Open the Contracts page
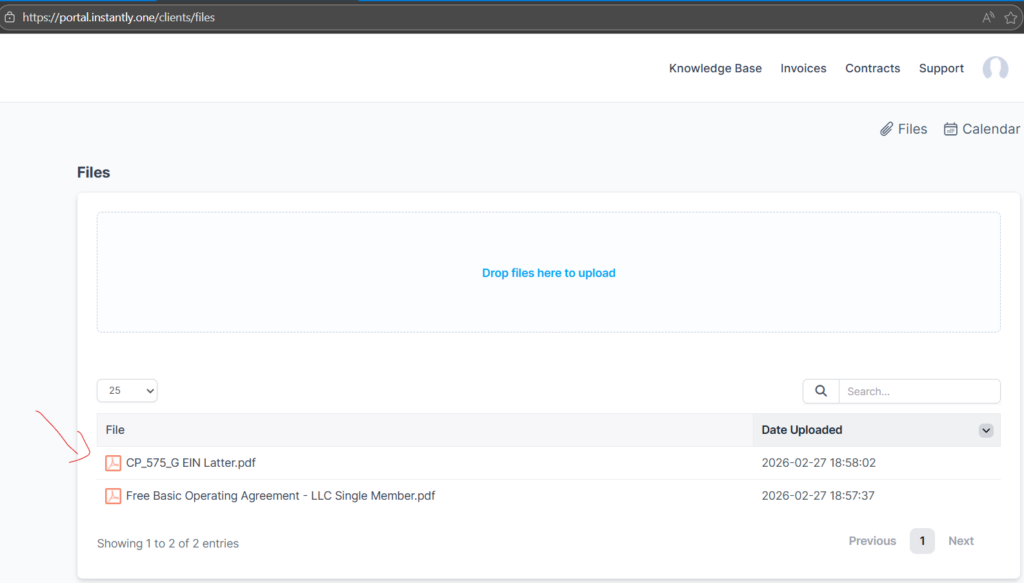Viewport: 1024px width, 583px height. tap(872, 68)
